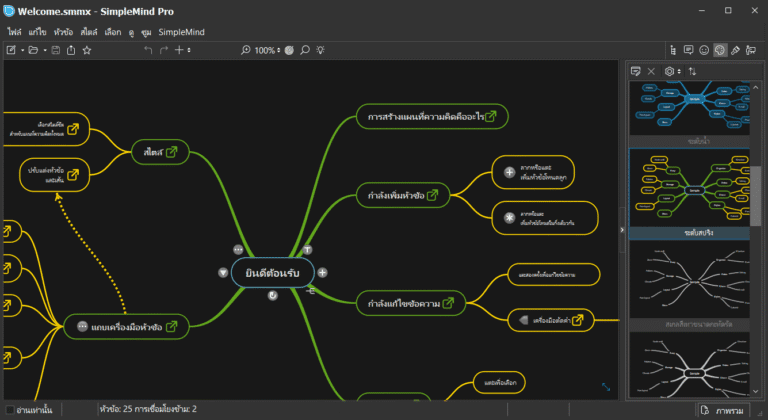Toggle the lightbulb highlight icon

(x=320, y=50)
